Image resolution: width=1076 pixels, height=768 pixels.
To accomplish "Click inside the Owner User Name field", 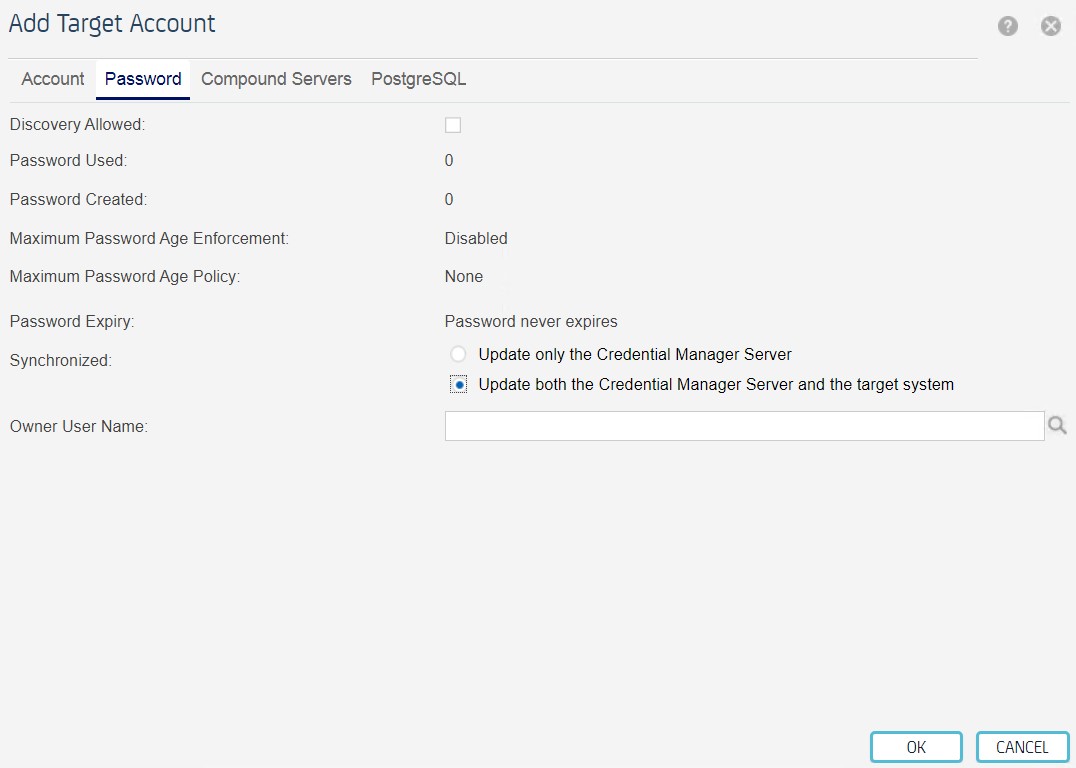I will (744, 425).
